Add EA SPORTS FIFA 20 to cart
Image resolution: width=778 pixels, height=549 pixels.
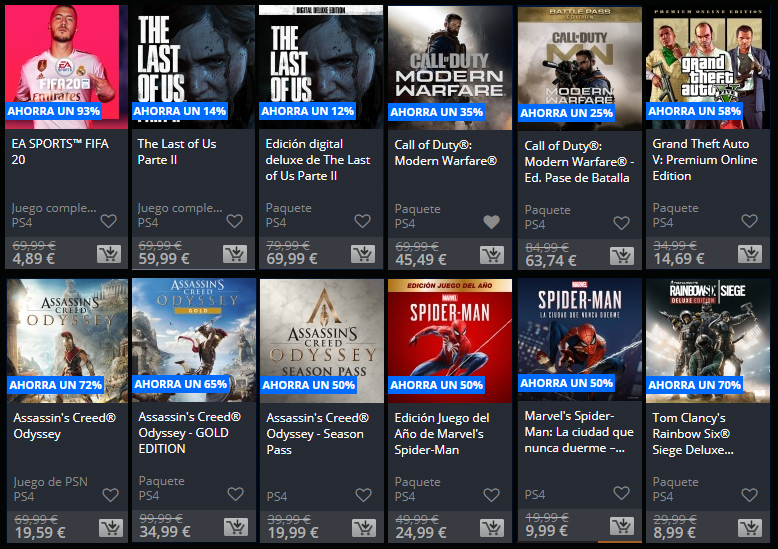pos(109,254)
